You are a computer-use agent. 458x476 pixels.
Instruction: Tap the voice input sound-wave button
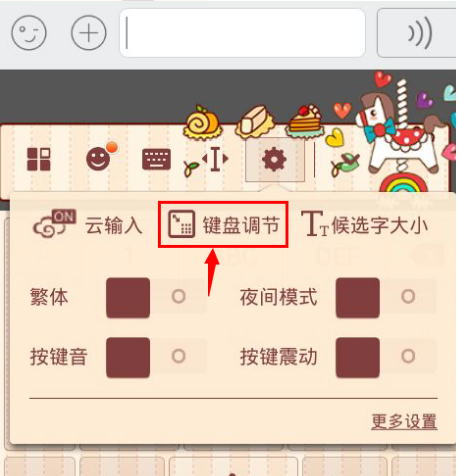(417, 33)
